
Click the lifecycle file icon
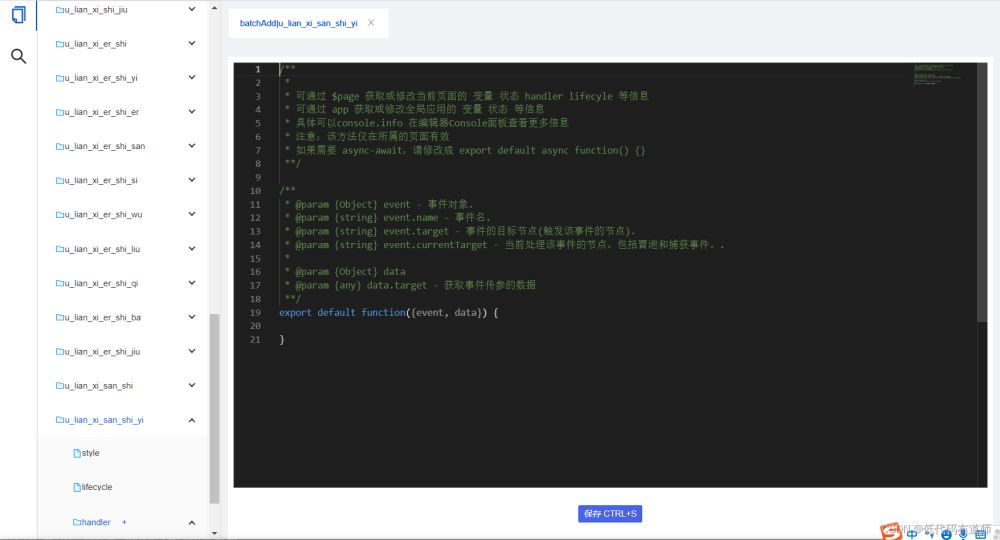(77, 487)
